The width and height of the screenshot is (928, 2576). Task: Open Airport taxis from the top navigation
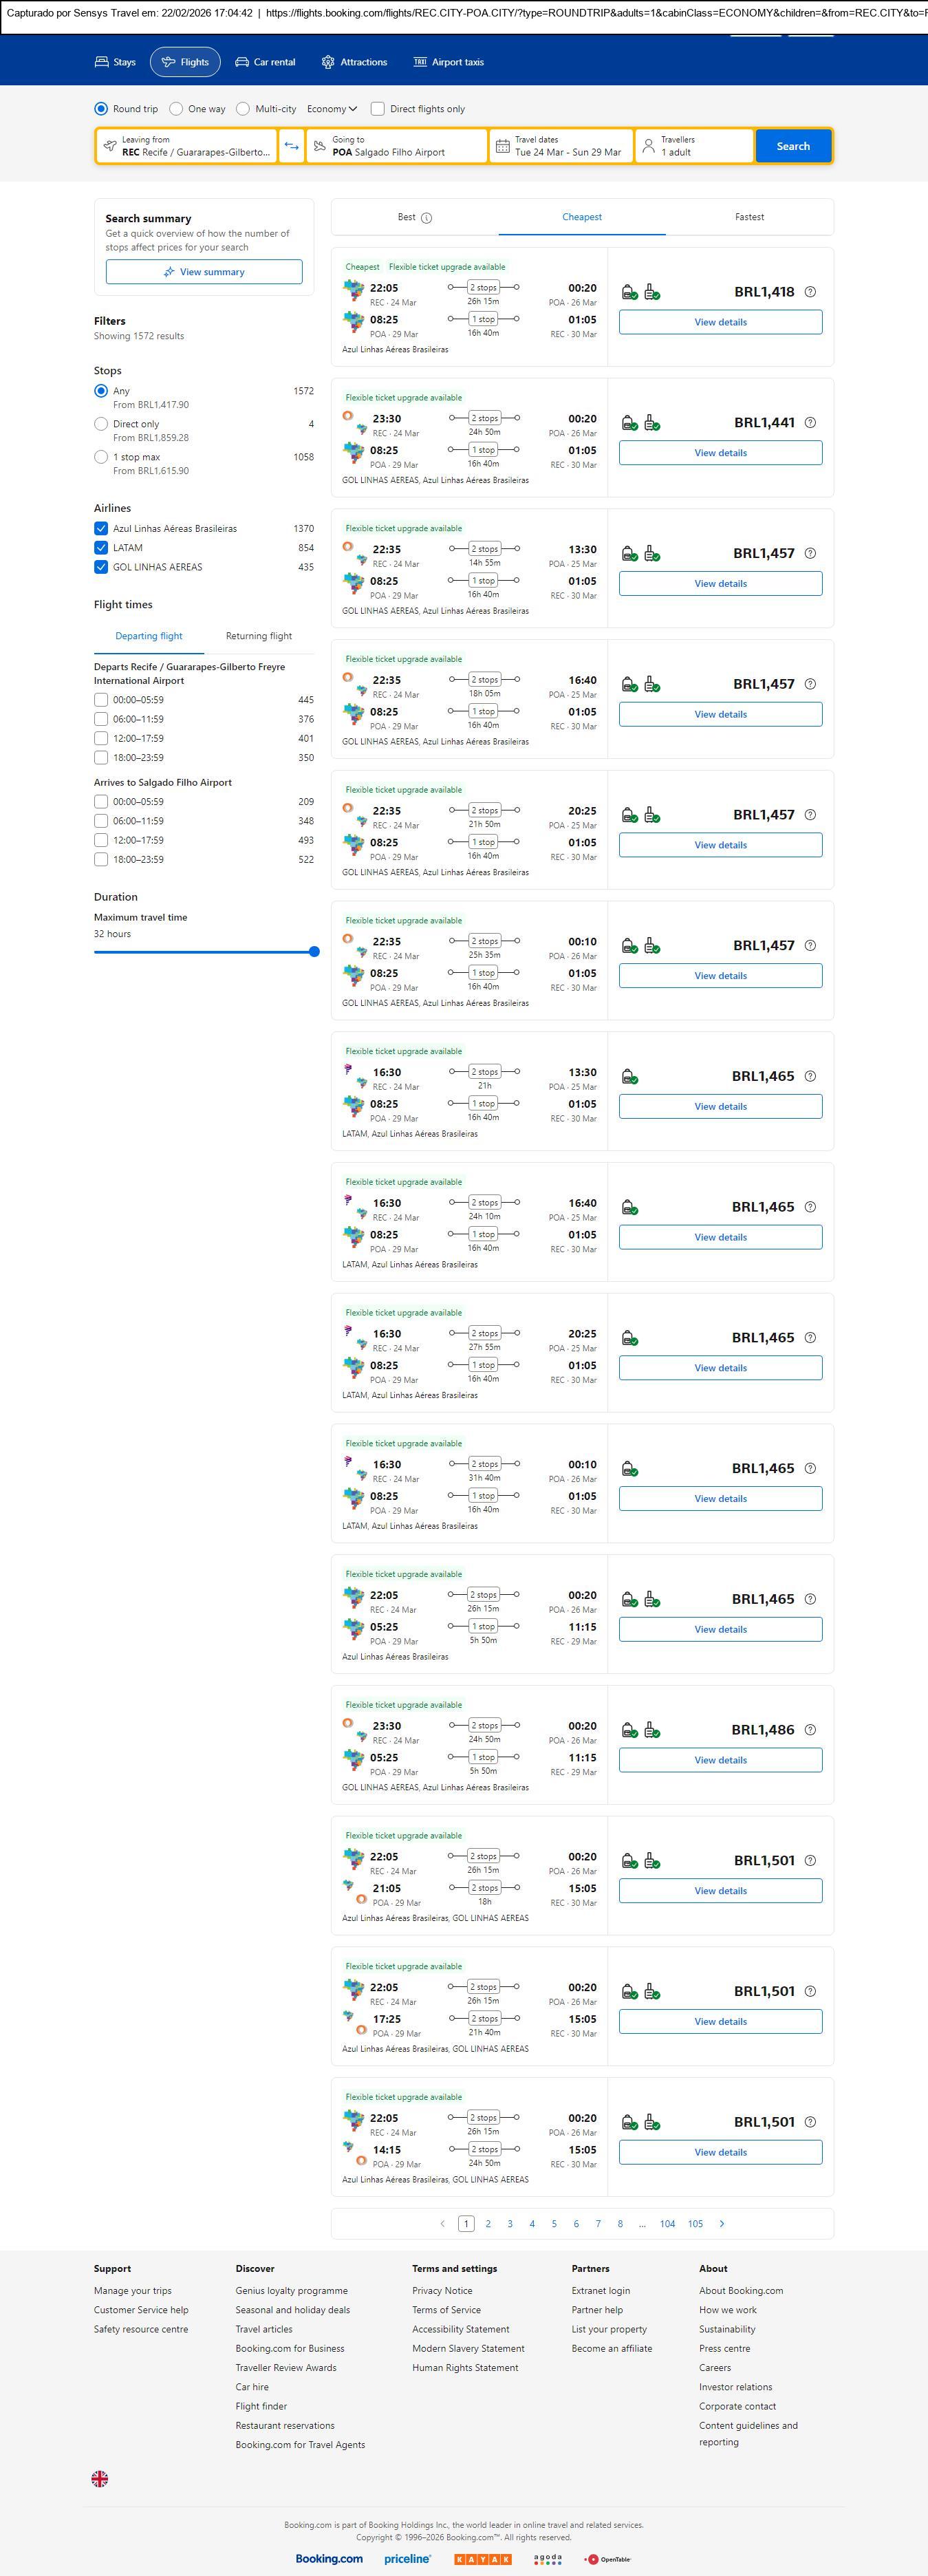pos(448,62)
